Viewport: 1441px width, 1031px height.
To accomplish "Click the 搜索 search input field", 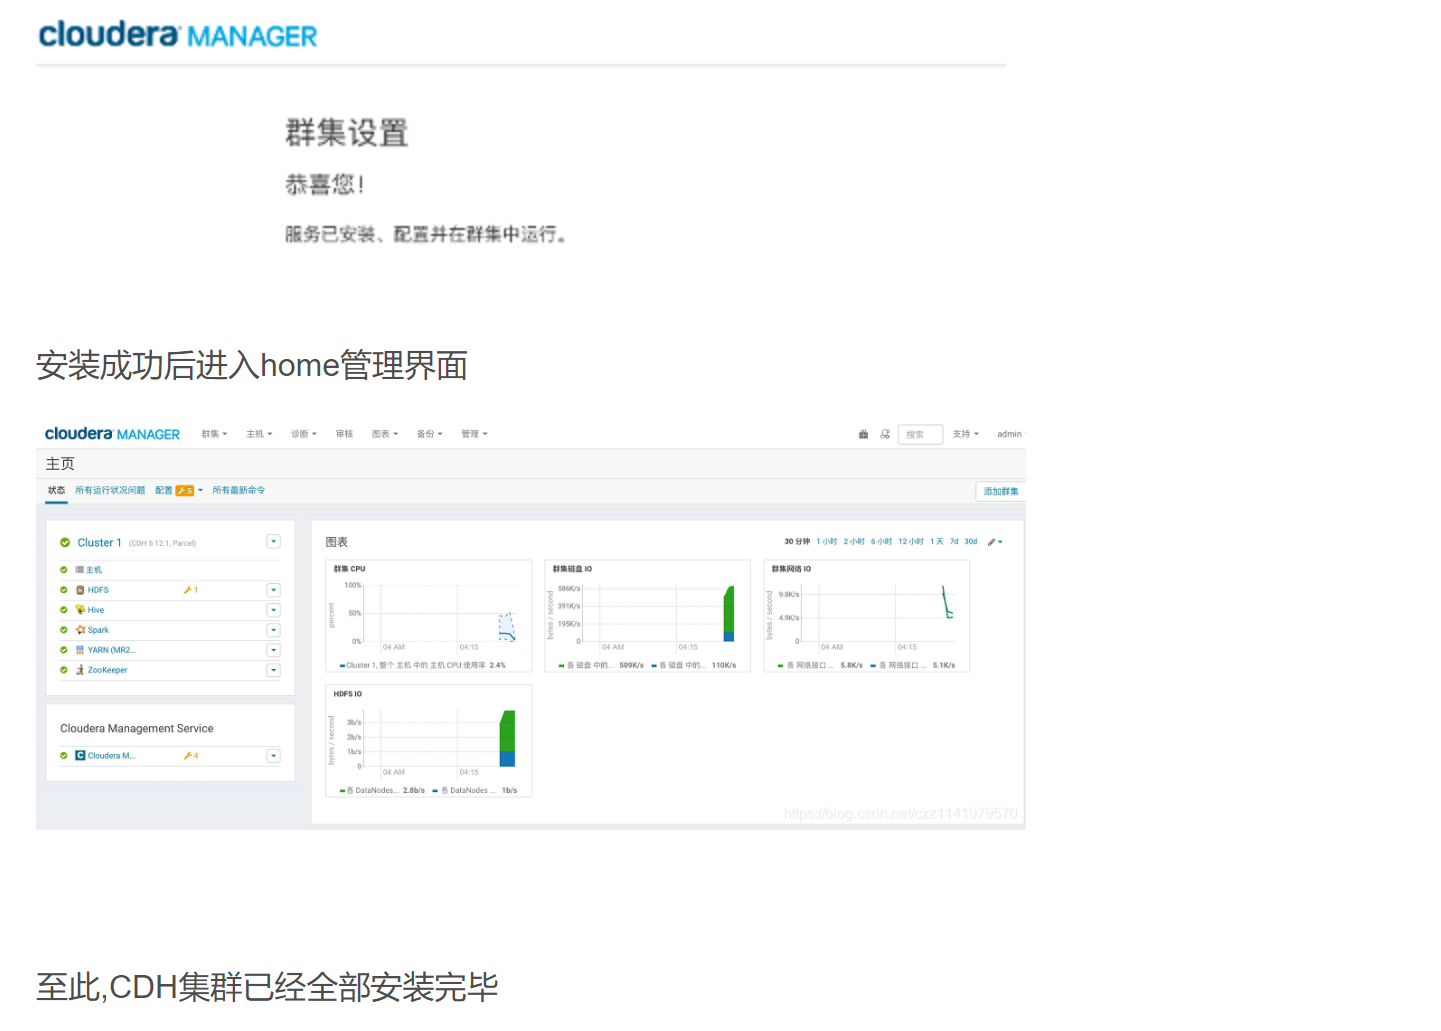I will pyautogui.click(x=920, y=434).
